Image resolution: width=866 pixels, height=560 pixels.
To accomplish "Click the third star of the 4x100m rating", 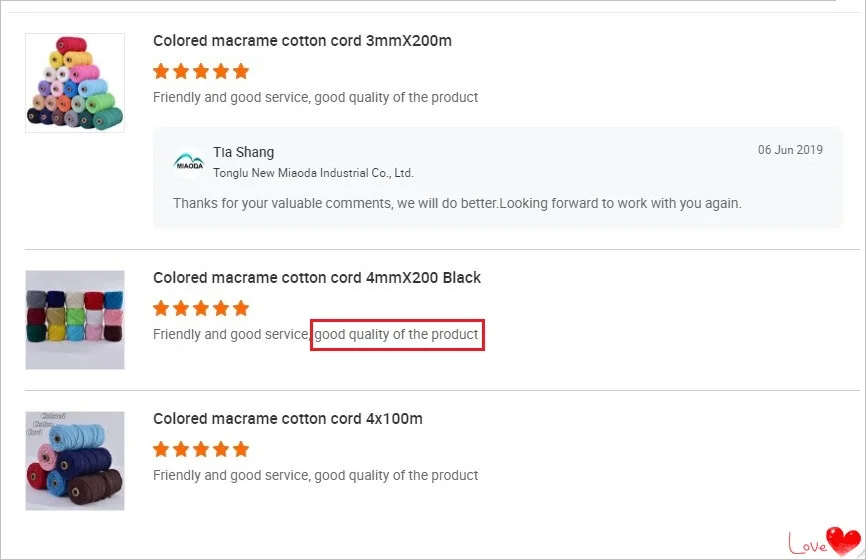I will (x=201, y=450).
